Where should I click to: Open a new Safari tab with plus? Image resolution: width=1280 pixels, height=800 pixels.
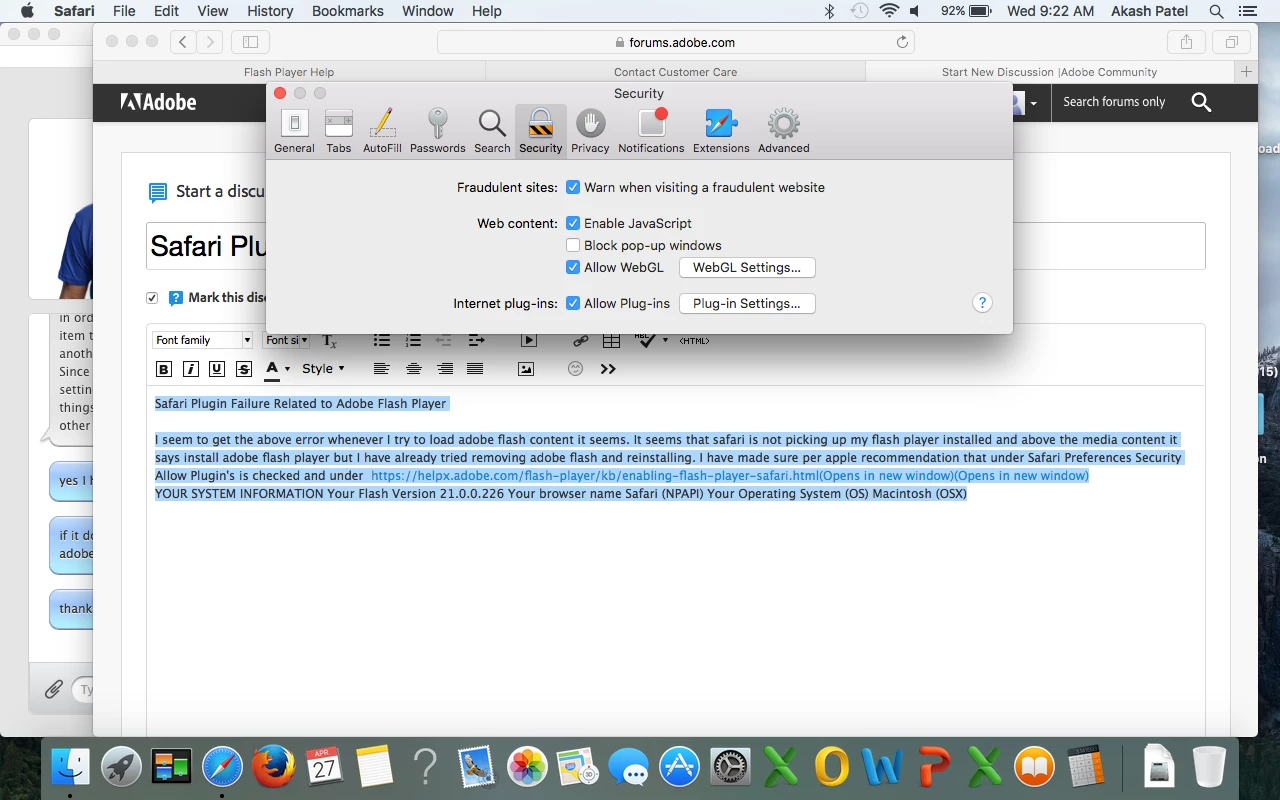[x=1246, y=72]
